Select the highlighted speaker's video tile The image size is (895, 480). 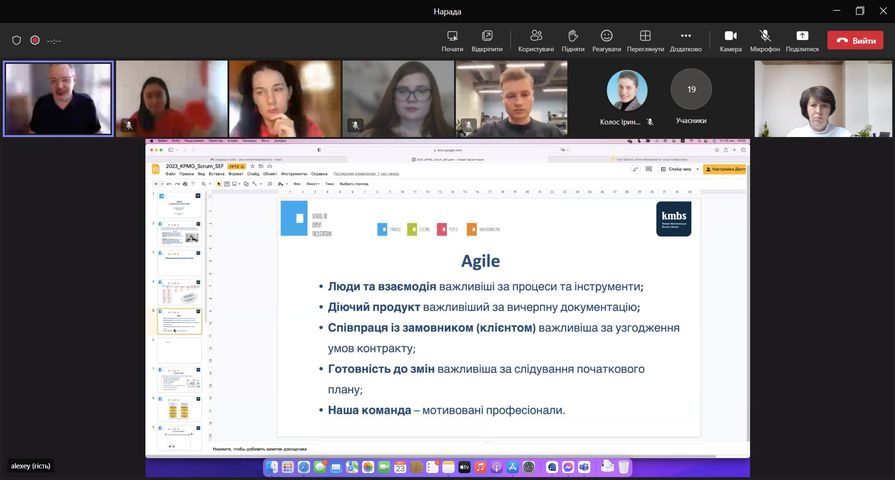click(58, 98)
